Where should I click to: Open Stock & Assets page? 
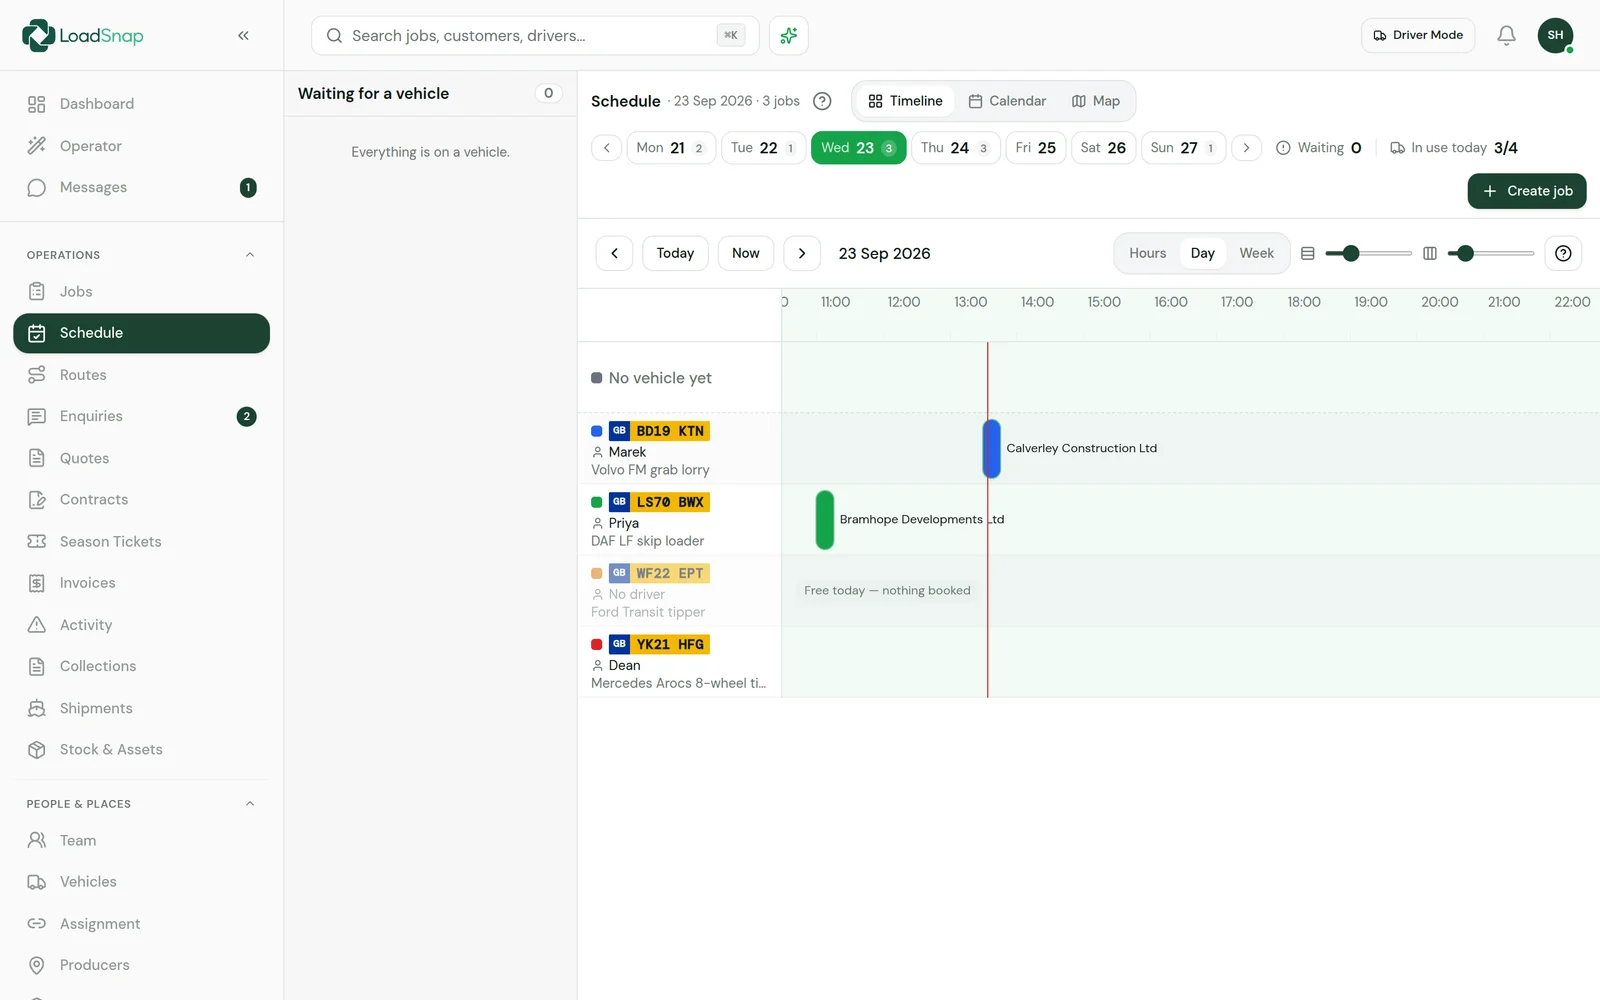[x=141, y=749]
